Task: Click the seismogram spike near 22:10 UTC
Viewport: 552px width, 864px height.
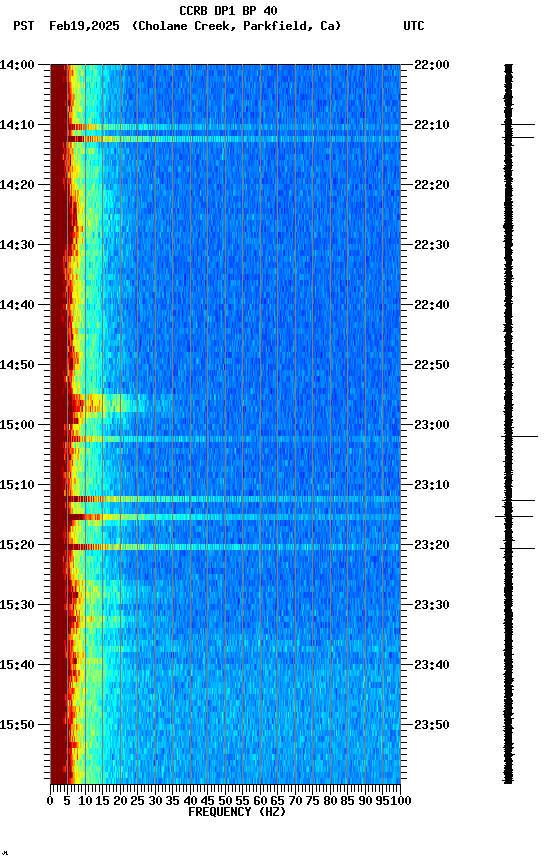Action: [518, 125]
